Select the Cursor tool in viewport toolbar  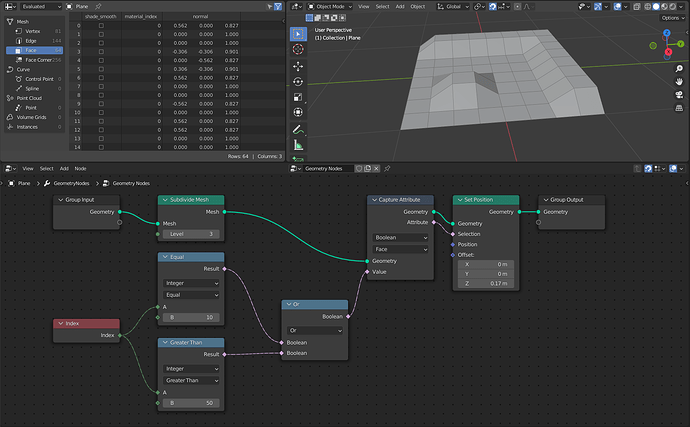298,49
